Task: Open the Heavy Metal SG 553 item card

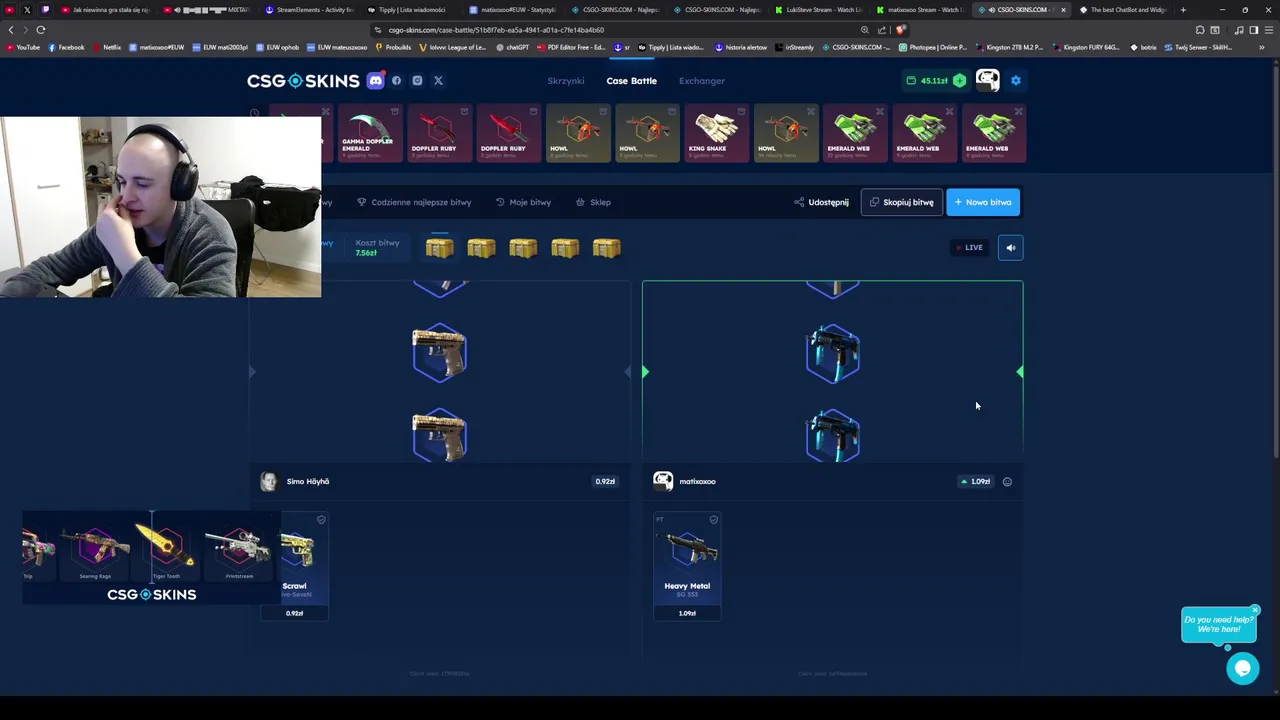Action: click(687, 566)
